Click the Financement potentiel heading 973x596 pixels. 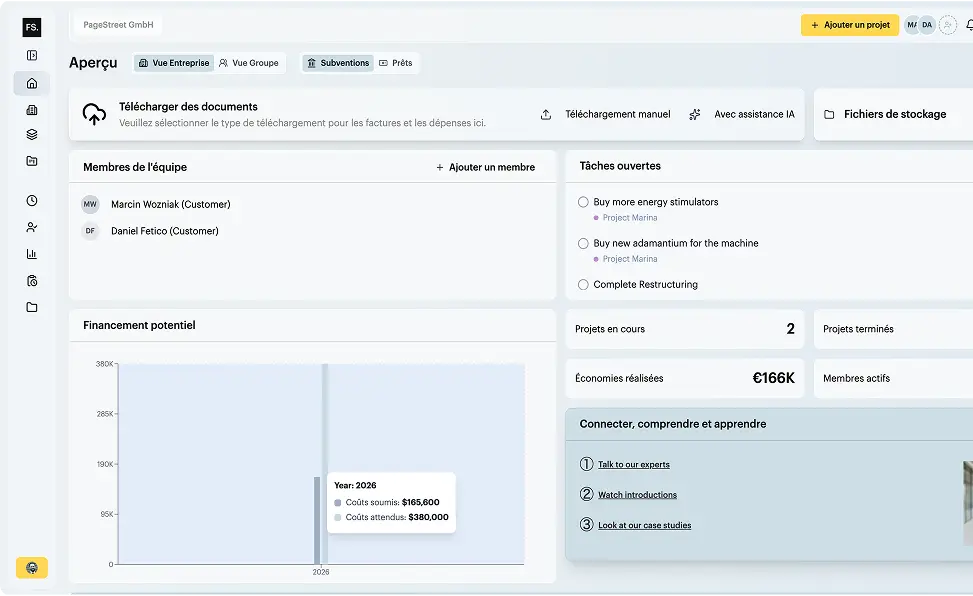(x=139, y=325)
